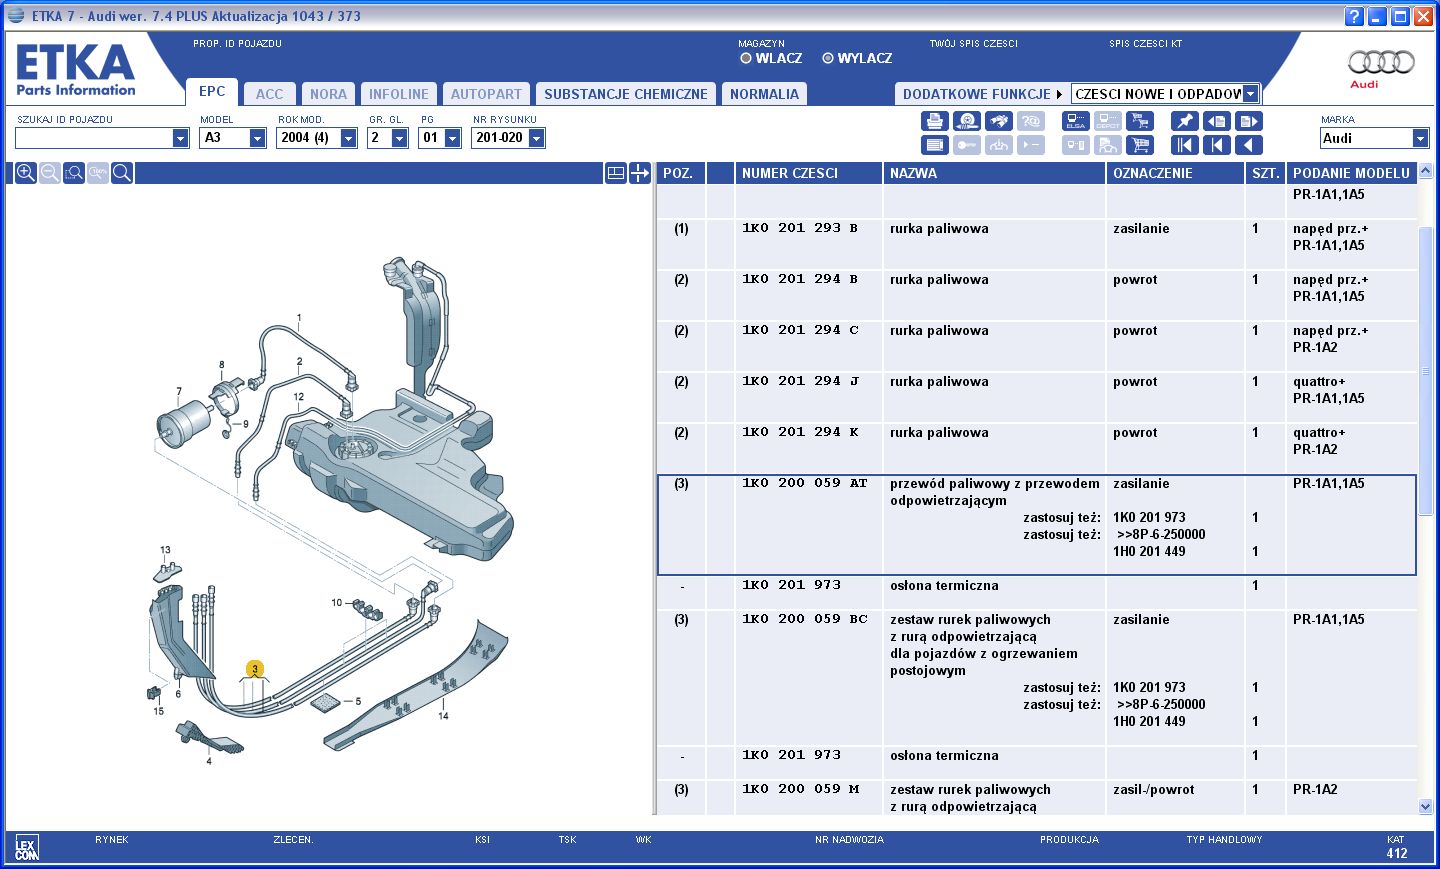Click the greyed computer-and-tower icon
Viewport: 1440px width, 869px height.
(x=1076, y=145)
